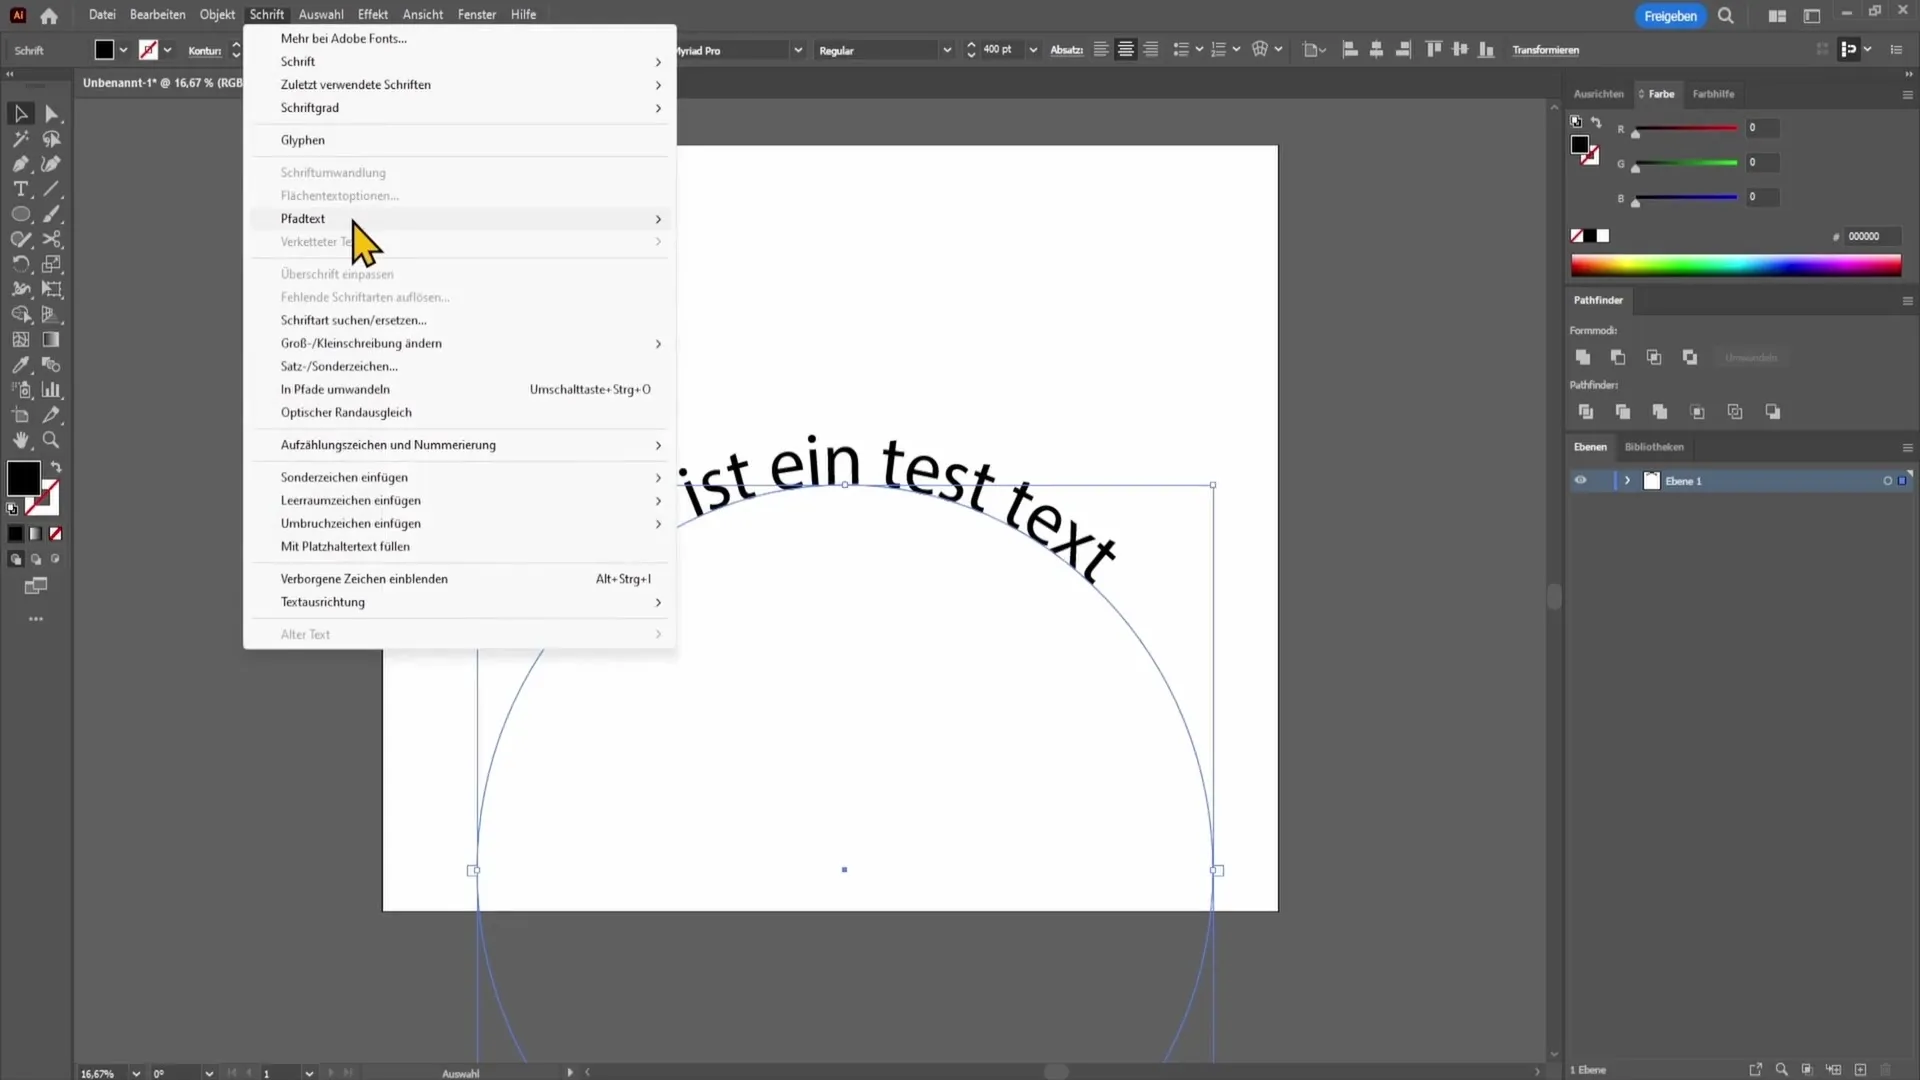Open the font style Regular dropdown
1920x1080 pixels.
pyautogui.click(x=946, y=50)
